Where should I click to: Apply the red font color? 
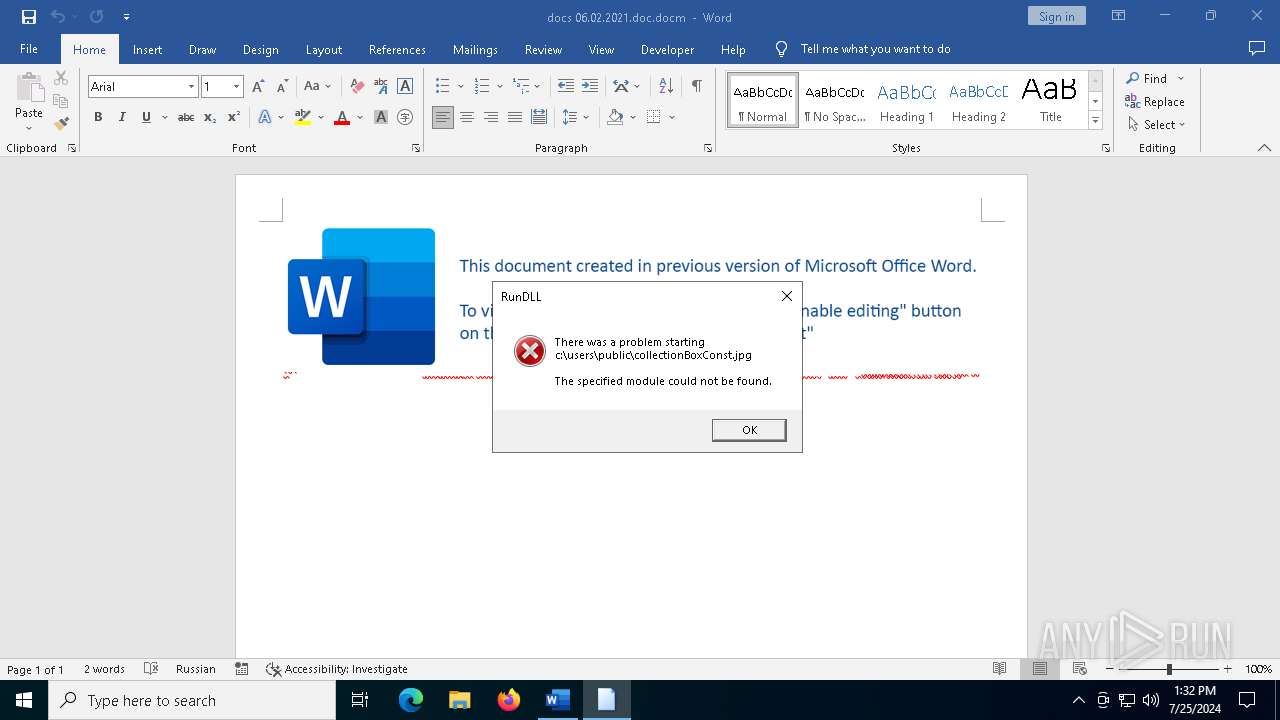click(x=342, y=117)
